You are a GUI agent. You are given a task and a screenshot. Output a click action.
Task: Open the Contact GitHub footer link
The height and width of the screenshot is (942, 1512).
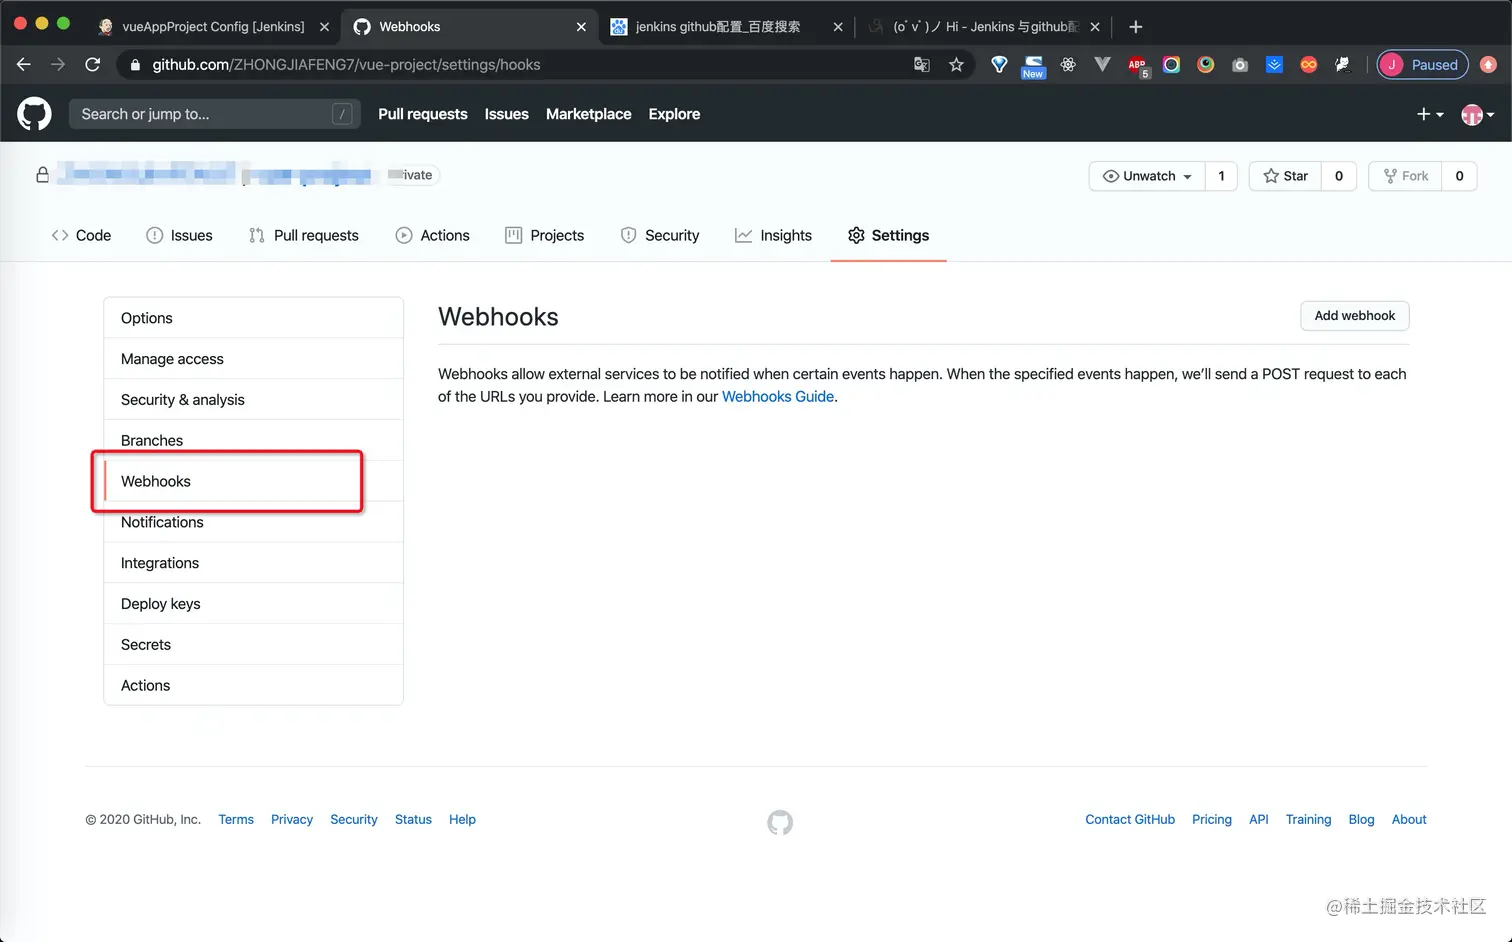(x=1130, y=819)
